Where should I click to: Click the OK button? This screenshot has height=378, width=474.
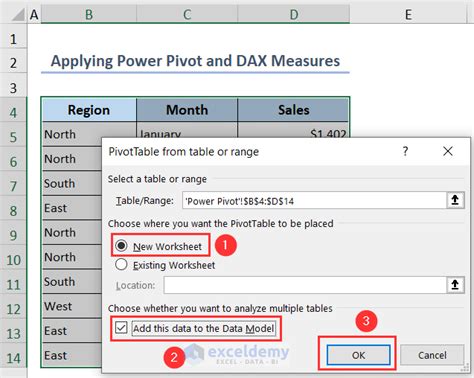tap(358, 355)
